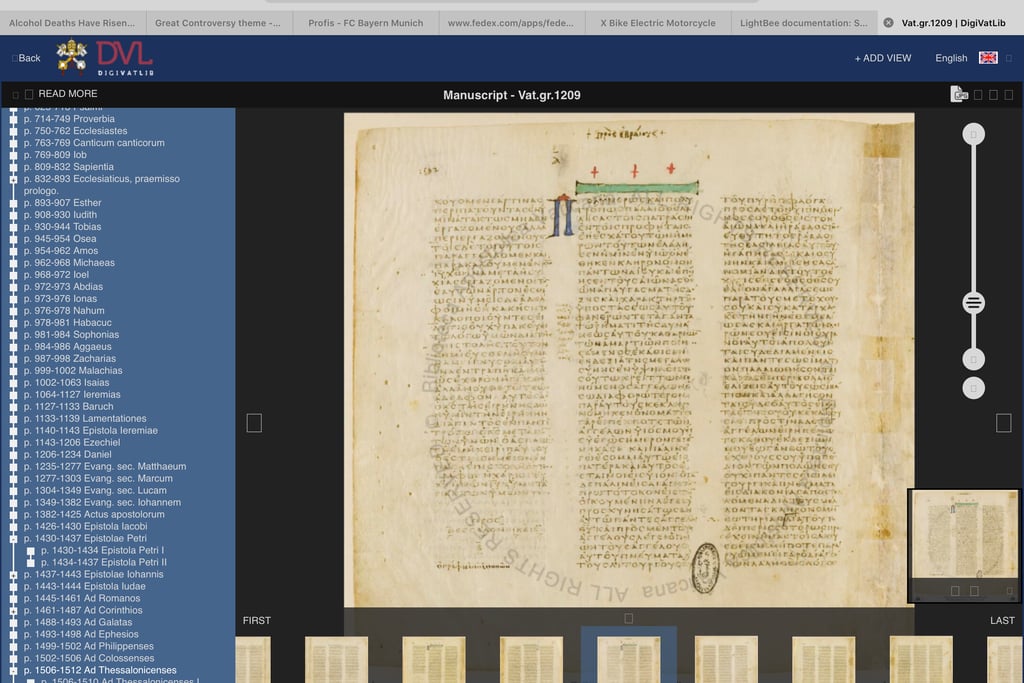Expand the Ecclesiasticus tree node
The height and width of the screenshot is (683, 1024).
13,179
